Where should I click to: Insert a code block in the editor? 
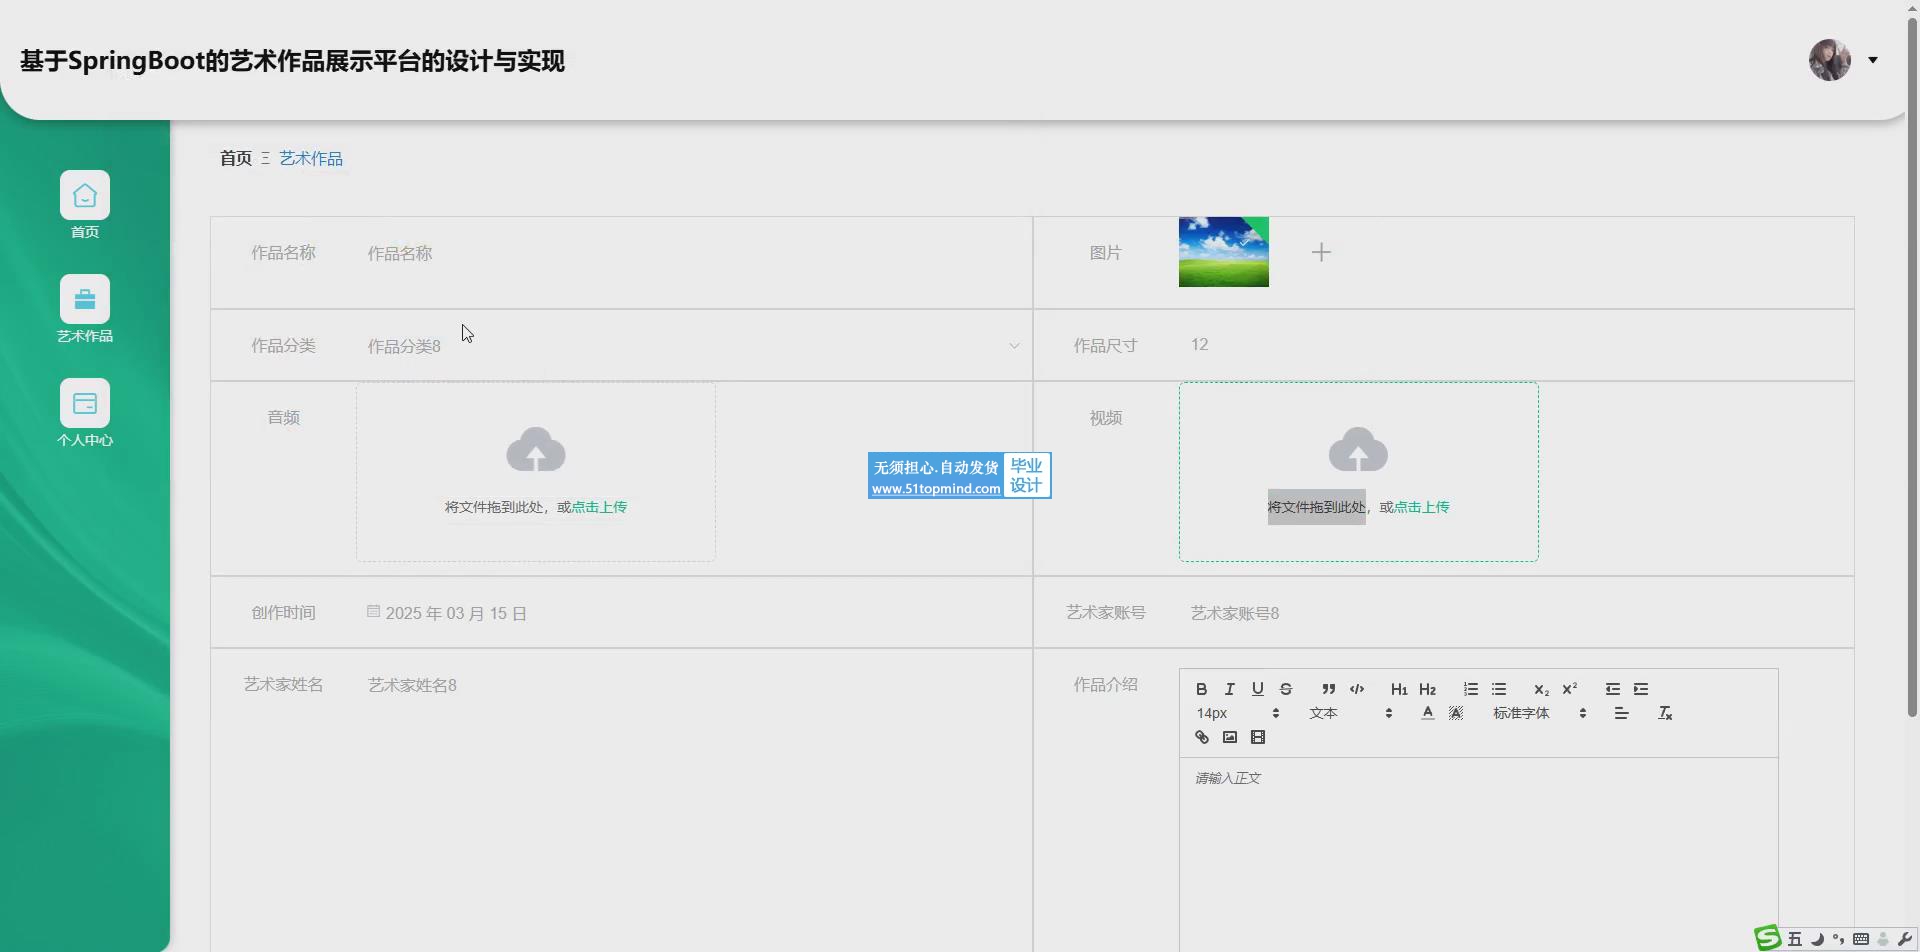pyautogui.click(x=1357, y=689)
